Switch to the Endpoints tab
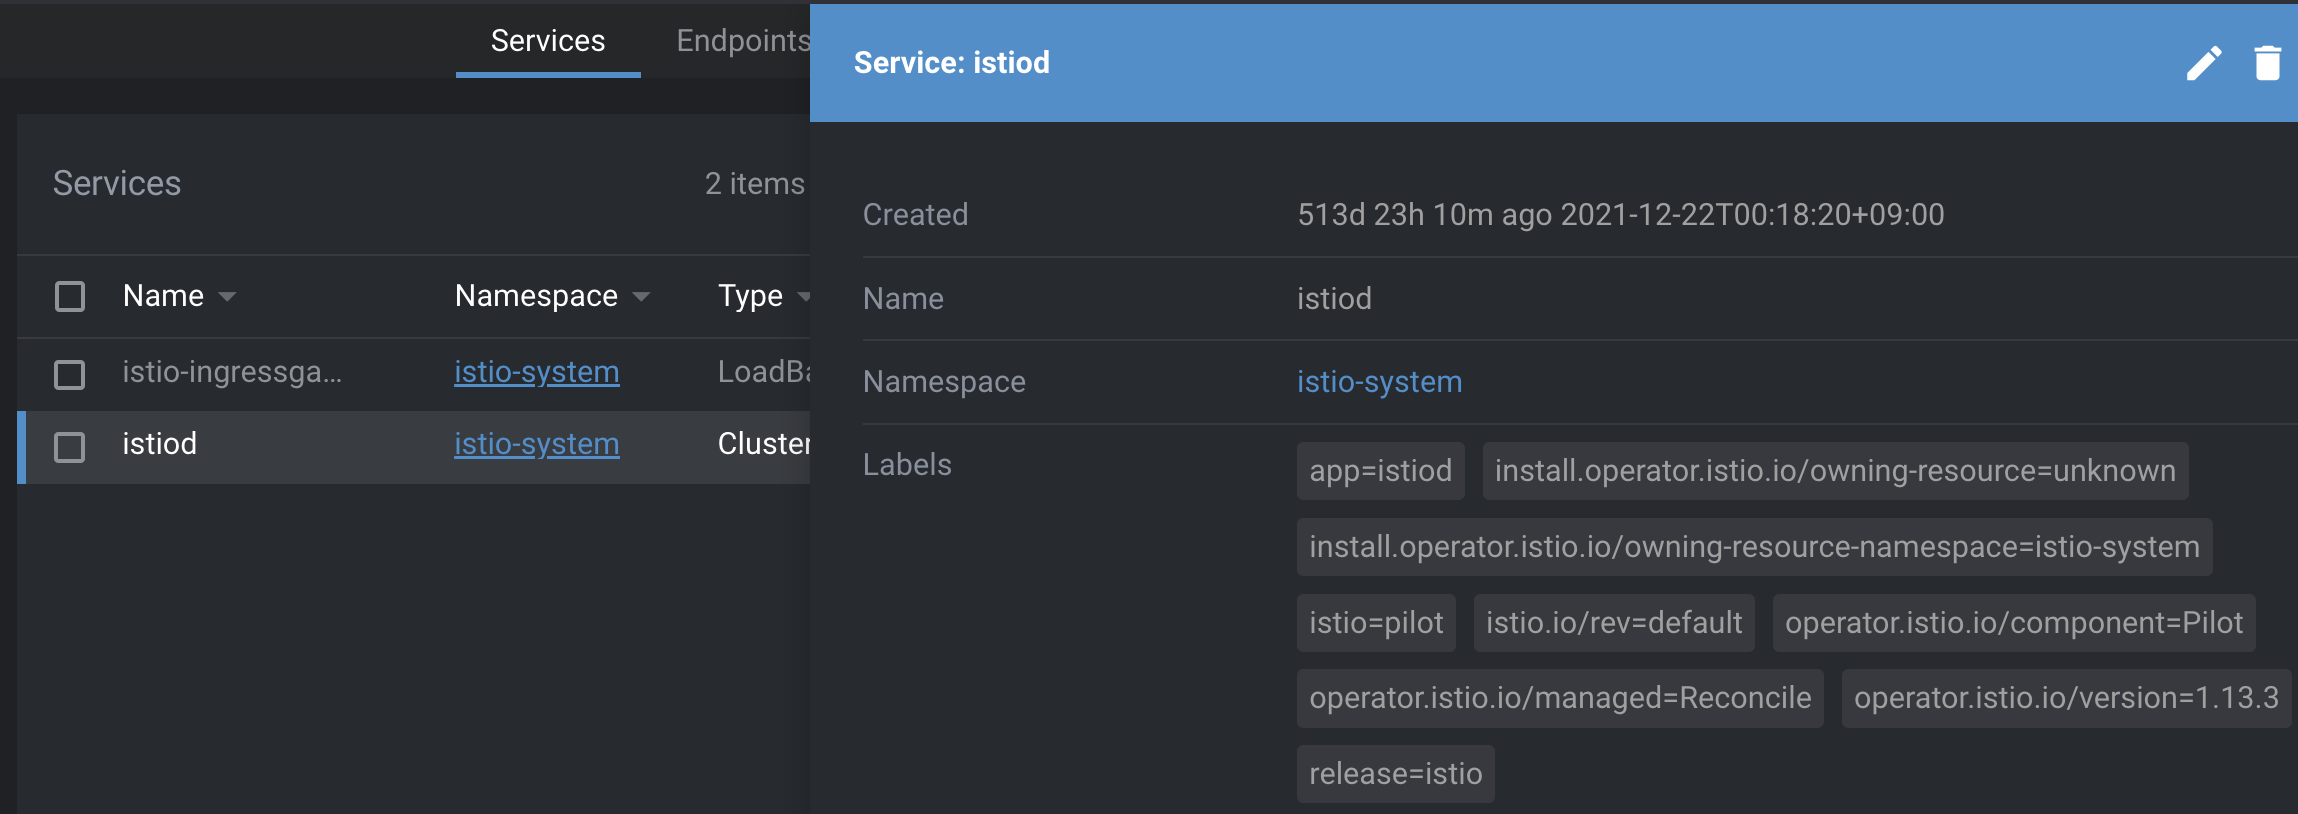Viewport: 2298px width, 814px height. click(x=742, y=41)
